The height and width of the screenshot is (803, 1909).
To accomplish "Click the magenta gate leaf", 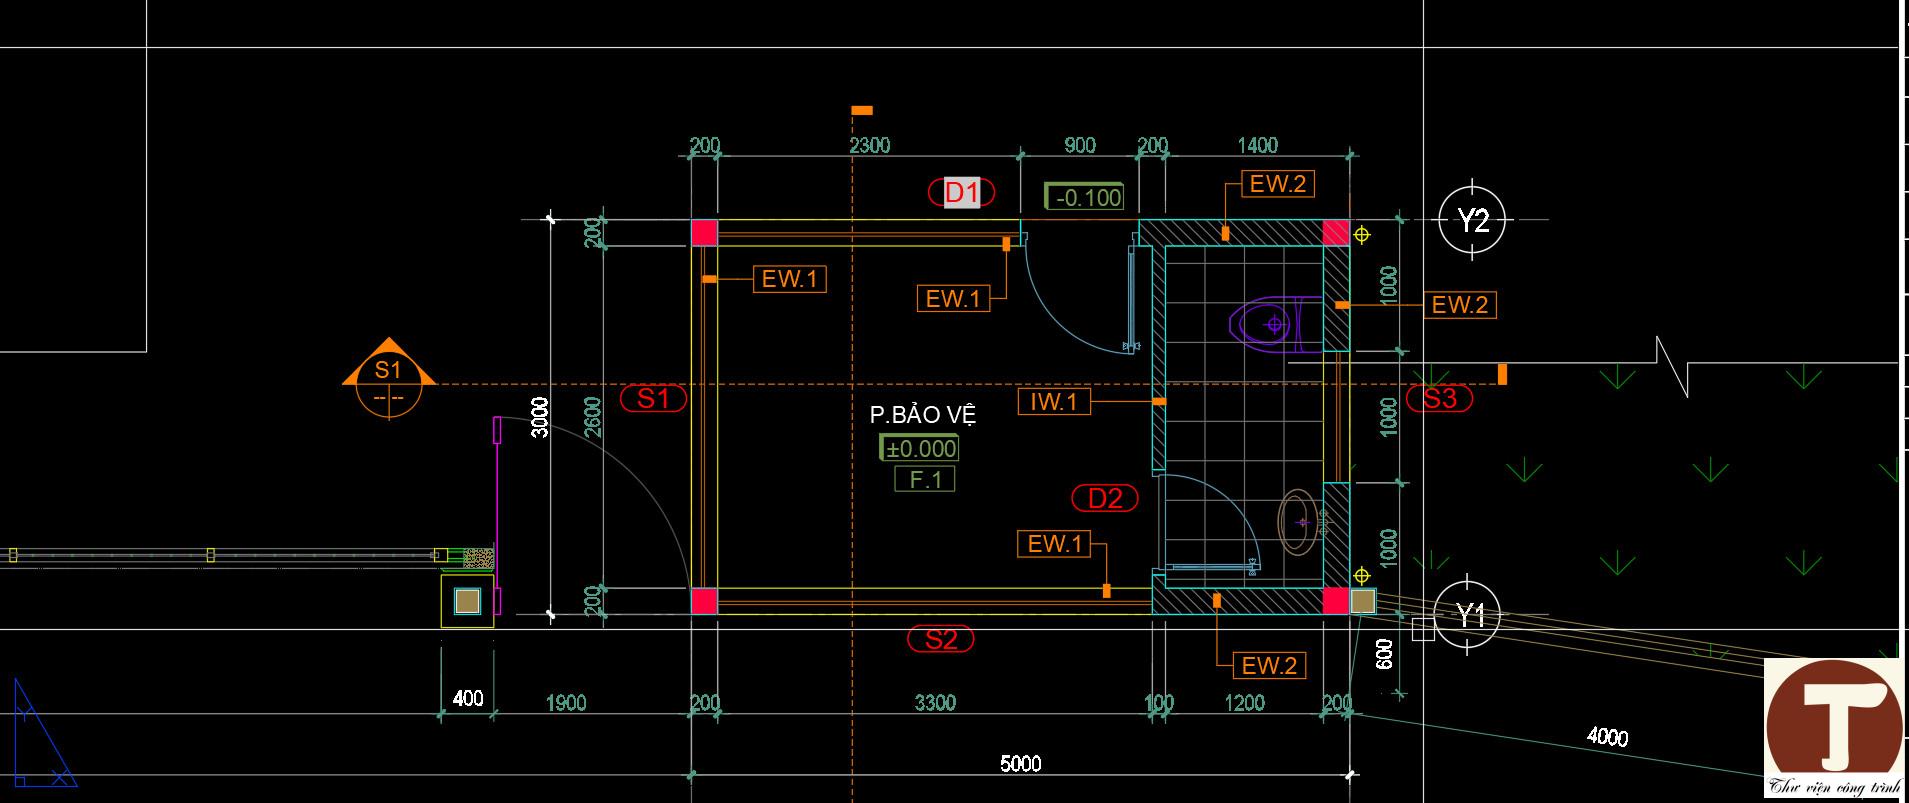I will (497, 514).
